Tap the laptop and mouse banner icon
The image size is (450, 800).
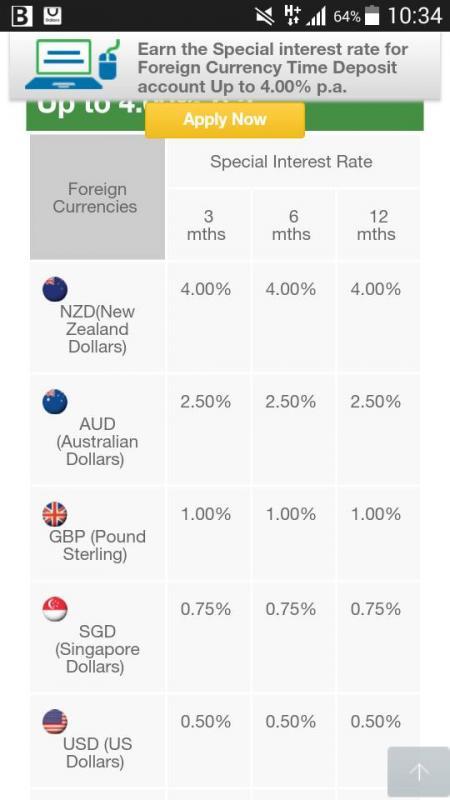coord(71,65)
